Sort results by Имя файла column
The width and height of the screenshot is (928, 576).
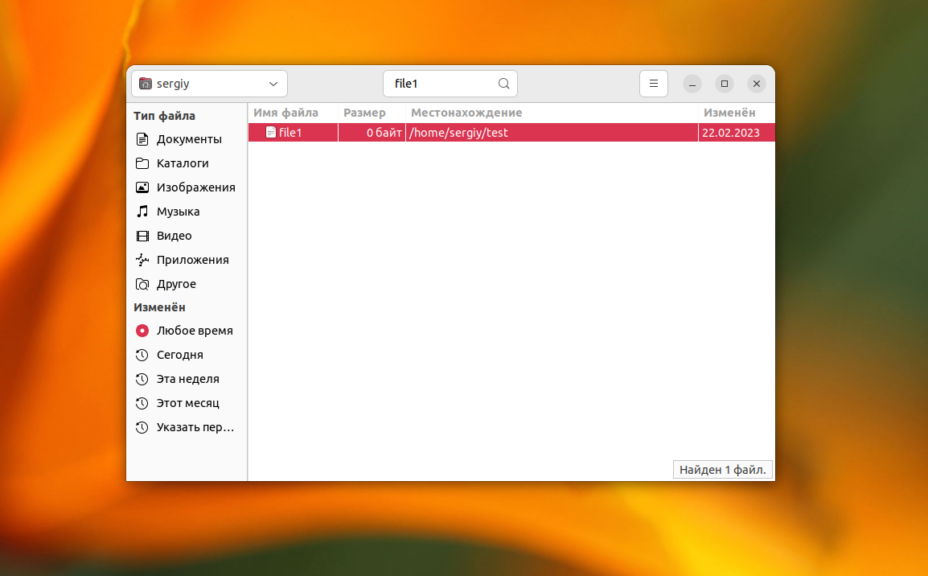[x=286, y=113]
